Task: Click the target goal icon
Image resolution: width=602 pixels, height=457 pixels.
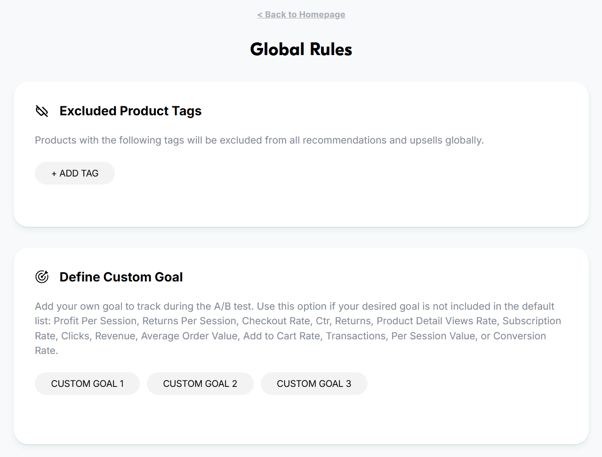Action: tap(42, 277)
